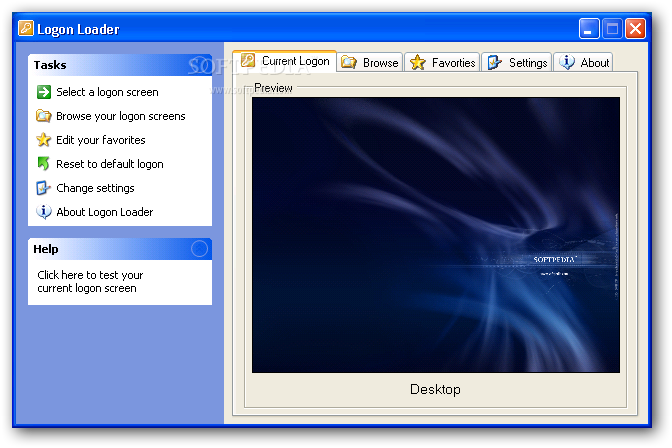Select Edit your favorites link

(x=101, y=140)
